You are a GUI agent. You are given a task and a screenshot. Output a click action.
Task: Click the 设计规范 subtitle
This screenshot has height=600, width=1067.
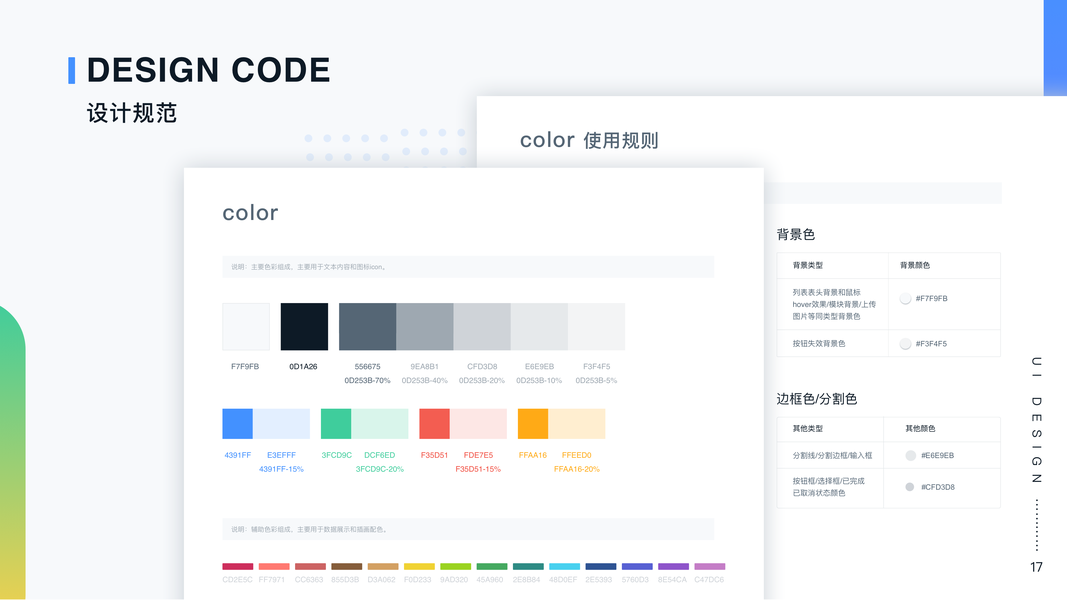[x=132, y=113]
